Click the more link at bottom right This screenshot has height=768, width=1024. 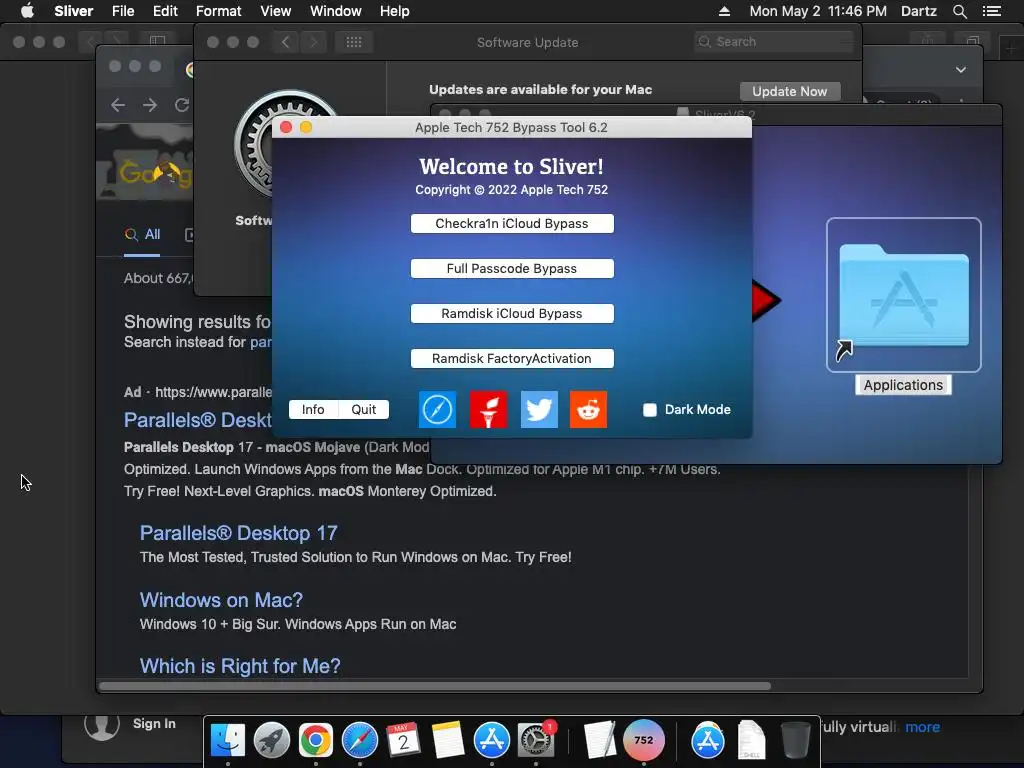(922, 727)
